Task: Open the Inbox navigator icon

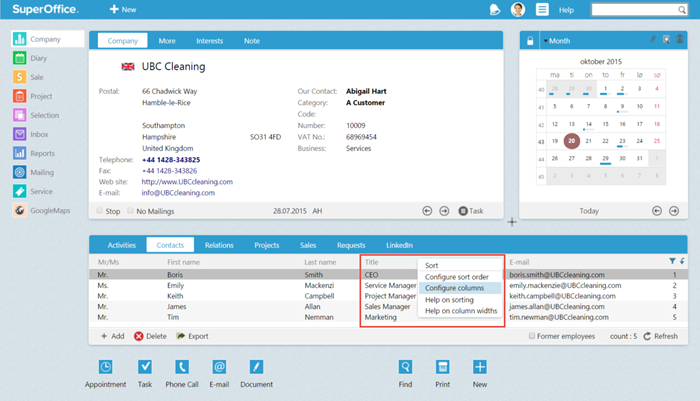Action: pyautogui.click(x=20, y=134)
